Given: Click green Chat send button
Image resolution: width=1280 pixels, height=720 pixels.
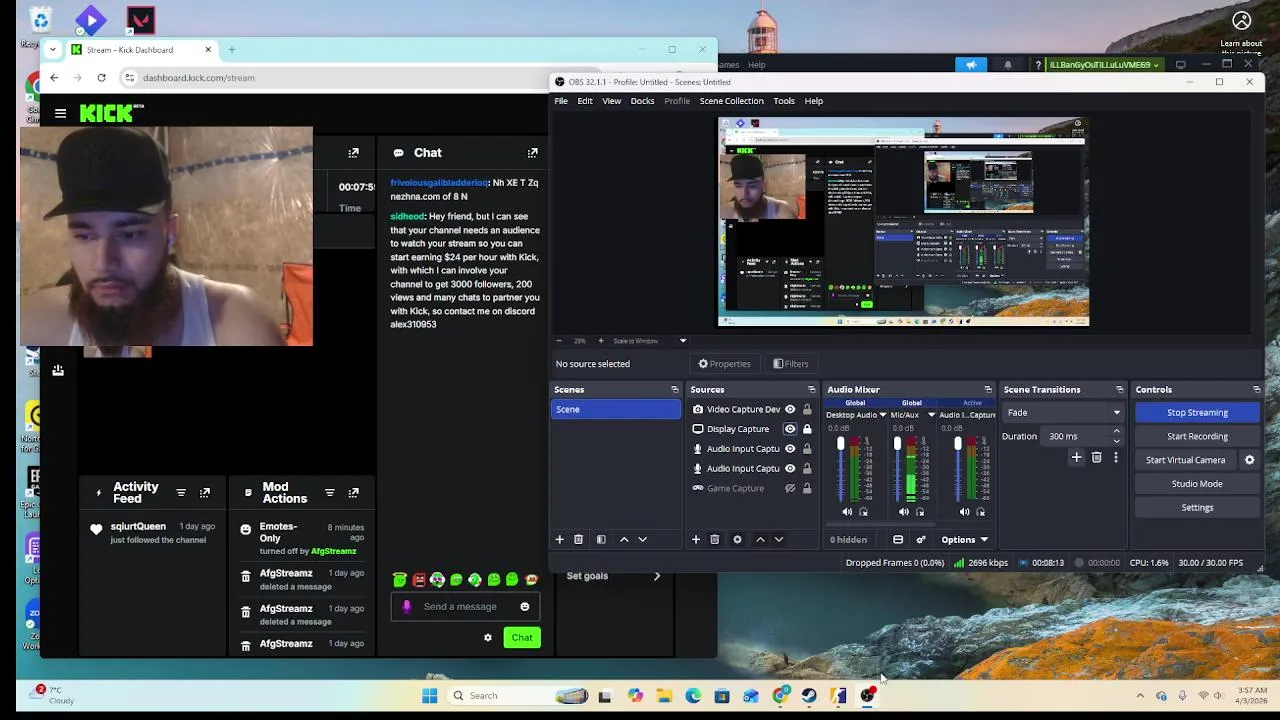Looking at the screenshot, I should click(522, 638).
